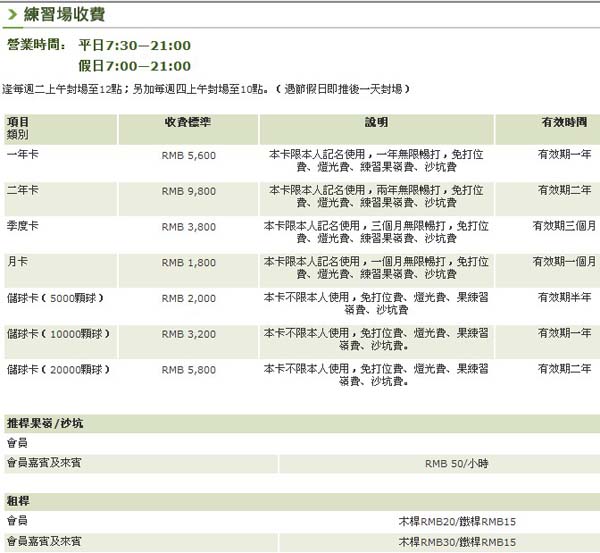
Task: Choose the 季度卡 row label
Action: click(22, 227)
